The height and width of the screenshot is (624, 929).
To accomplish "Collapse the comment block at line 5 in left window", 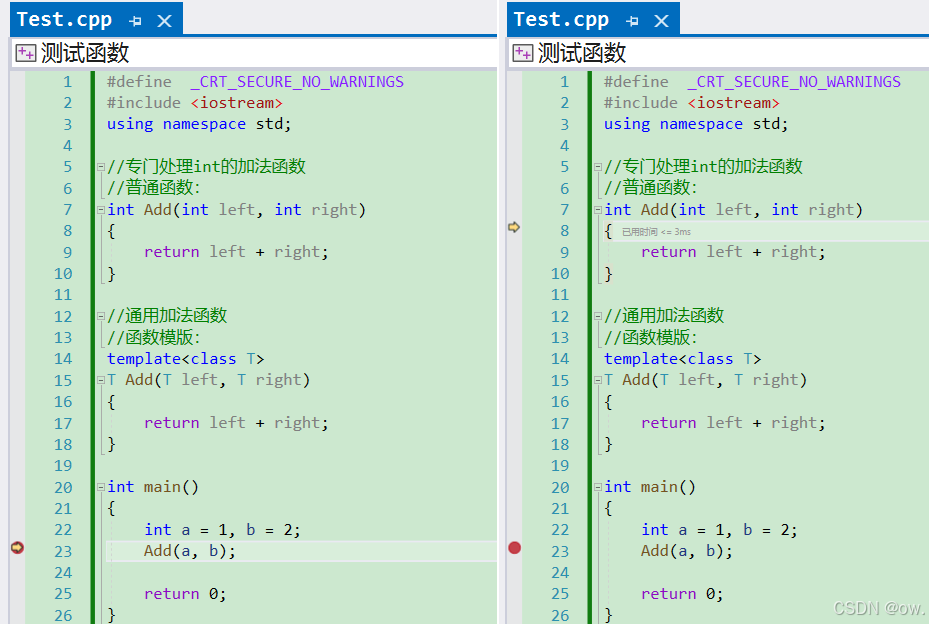I will tap(101, 167).
